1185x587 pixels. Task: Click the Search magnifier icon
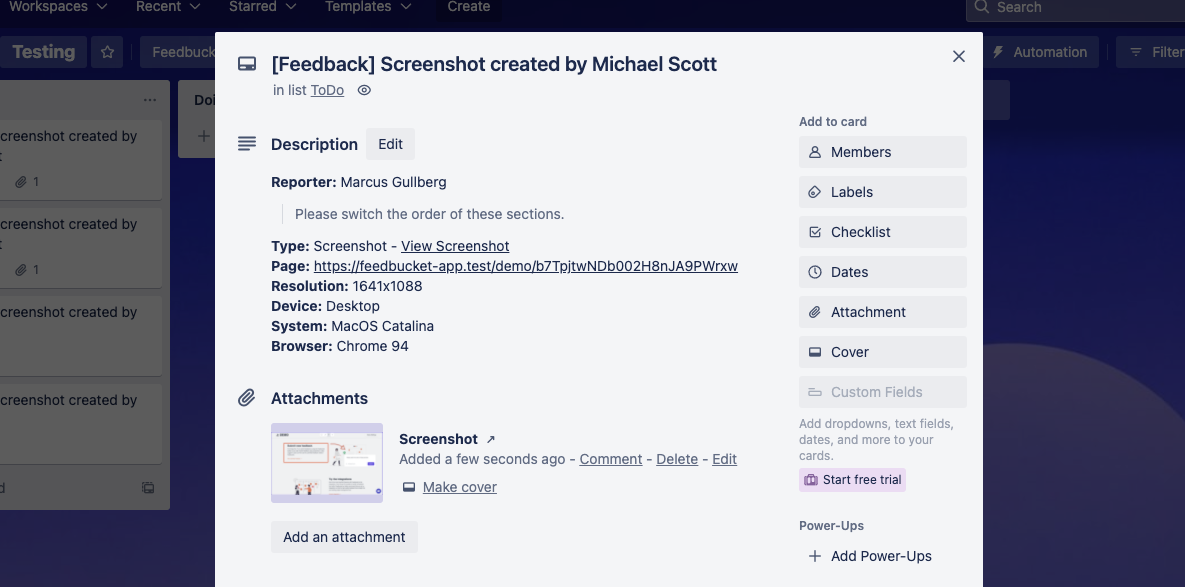tap(982, 7)
